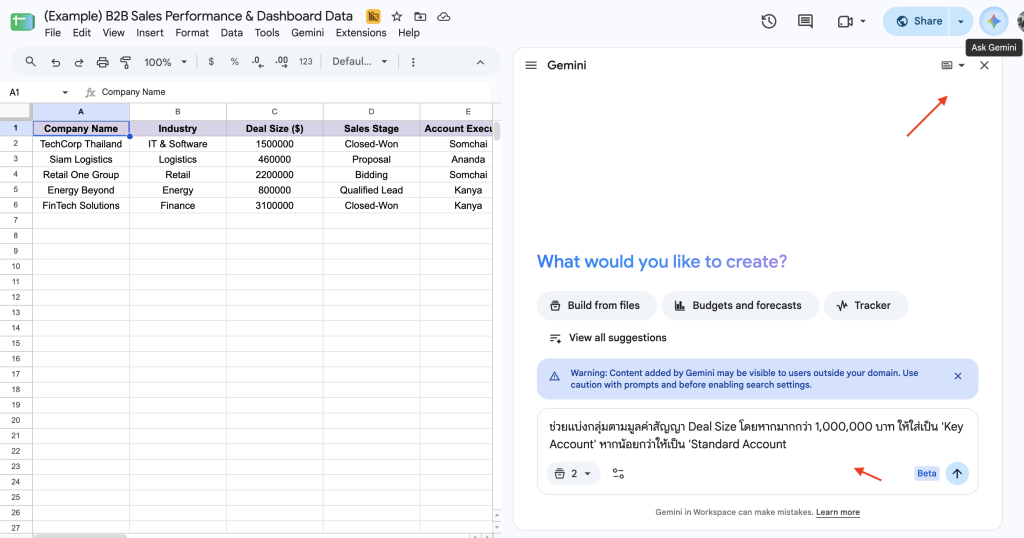Click the Gemini prompt text box
This screenshot has height=538, width=1024.
click(x=756, y=435)
